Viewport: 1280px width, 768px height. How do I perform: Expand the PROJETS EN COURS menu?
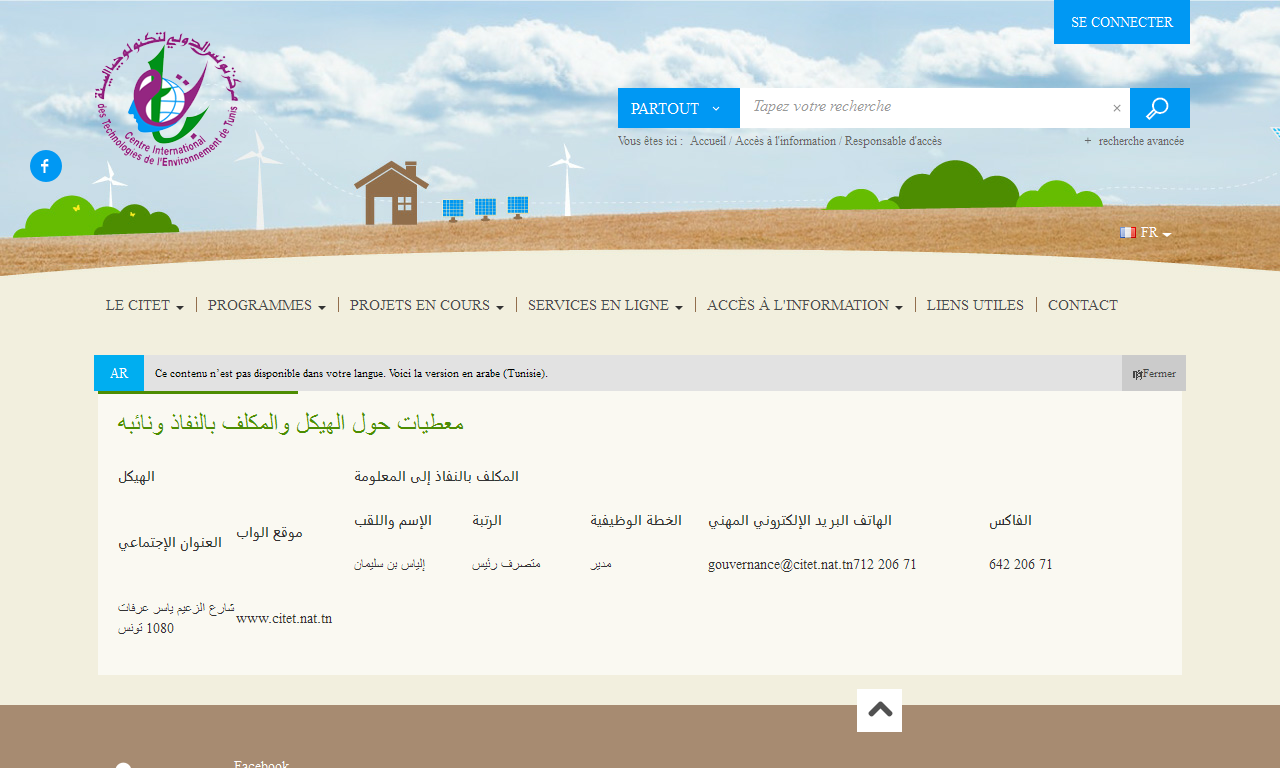[x=427, y=305]
